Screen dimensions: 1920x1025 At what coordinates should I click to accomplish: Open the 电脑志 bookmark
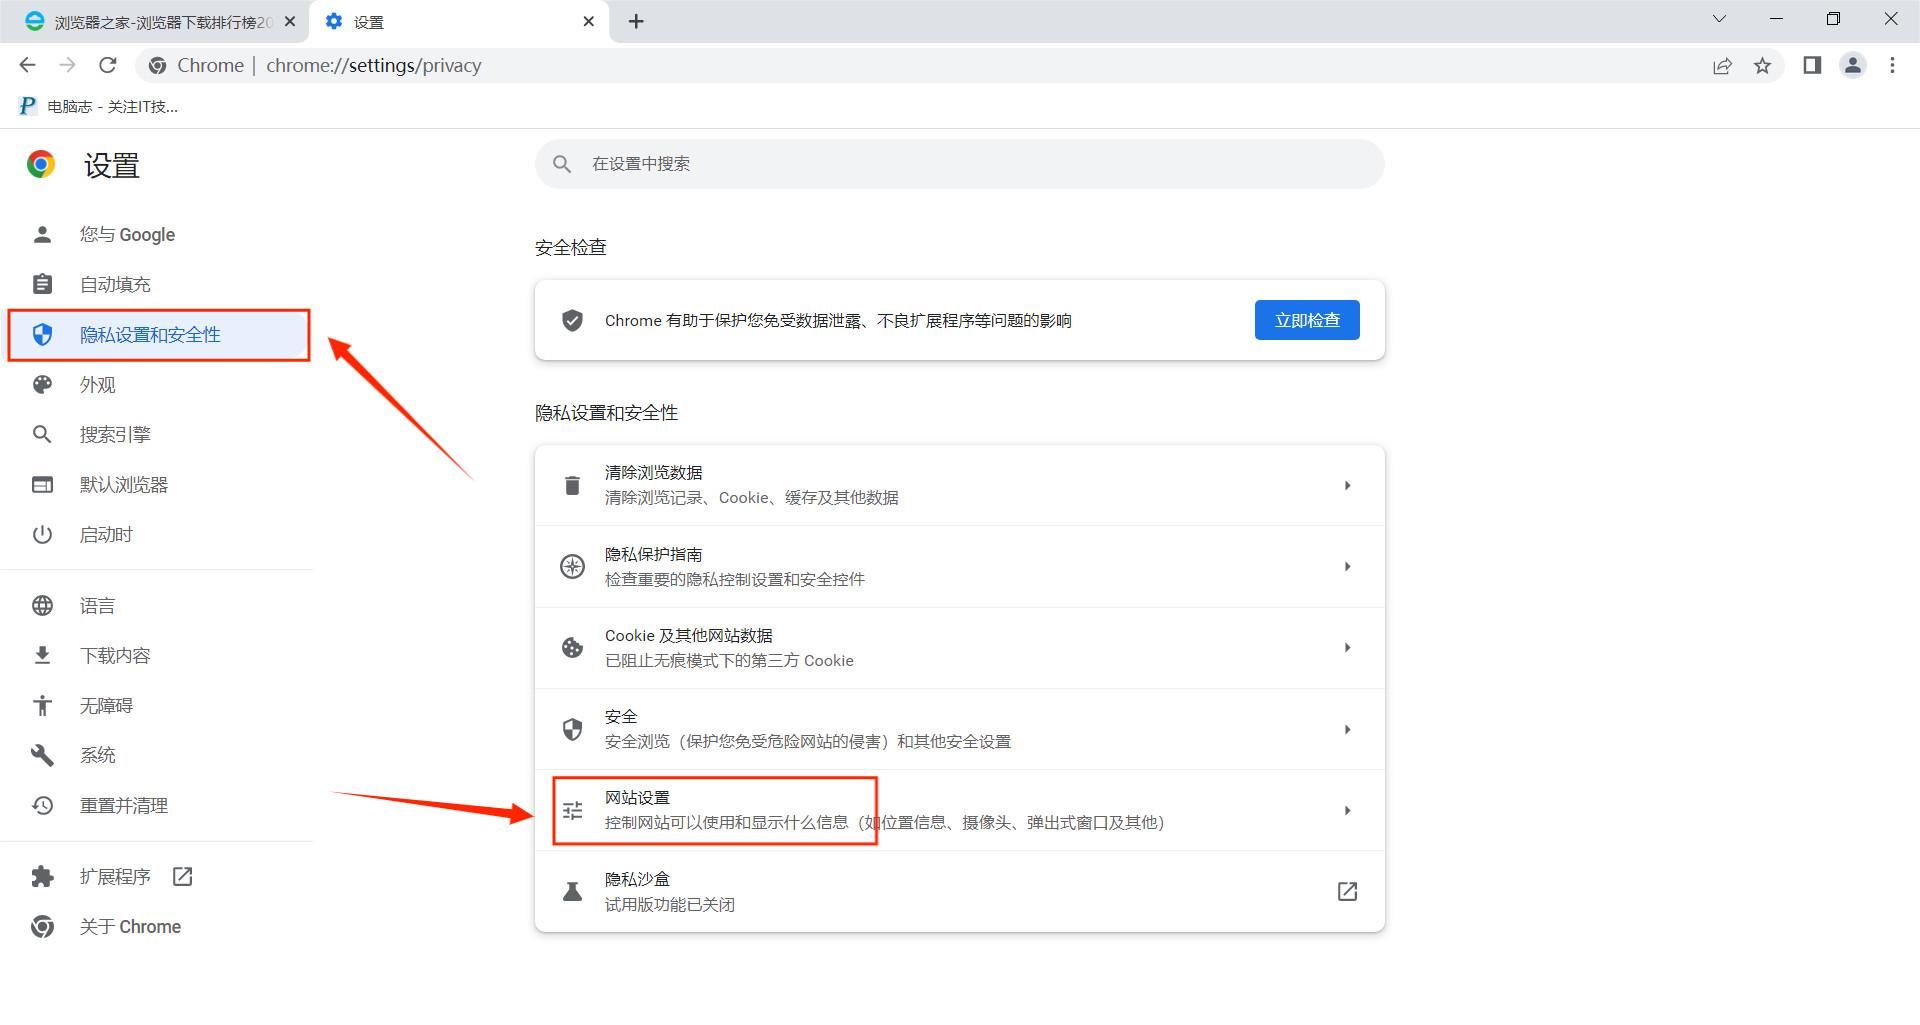pyautogui.click(x=99, y=107)
